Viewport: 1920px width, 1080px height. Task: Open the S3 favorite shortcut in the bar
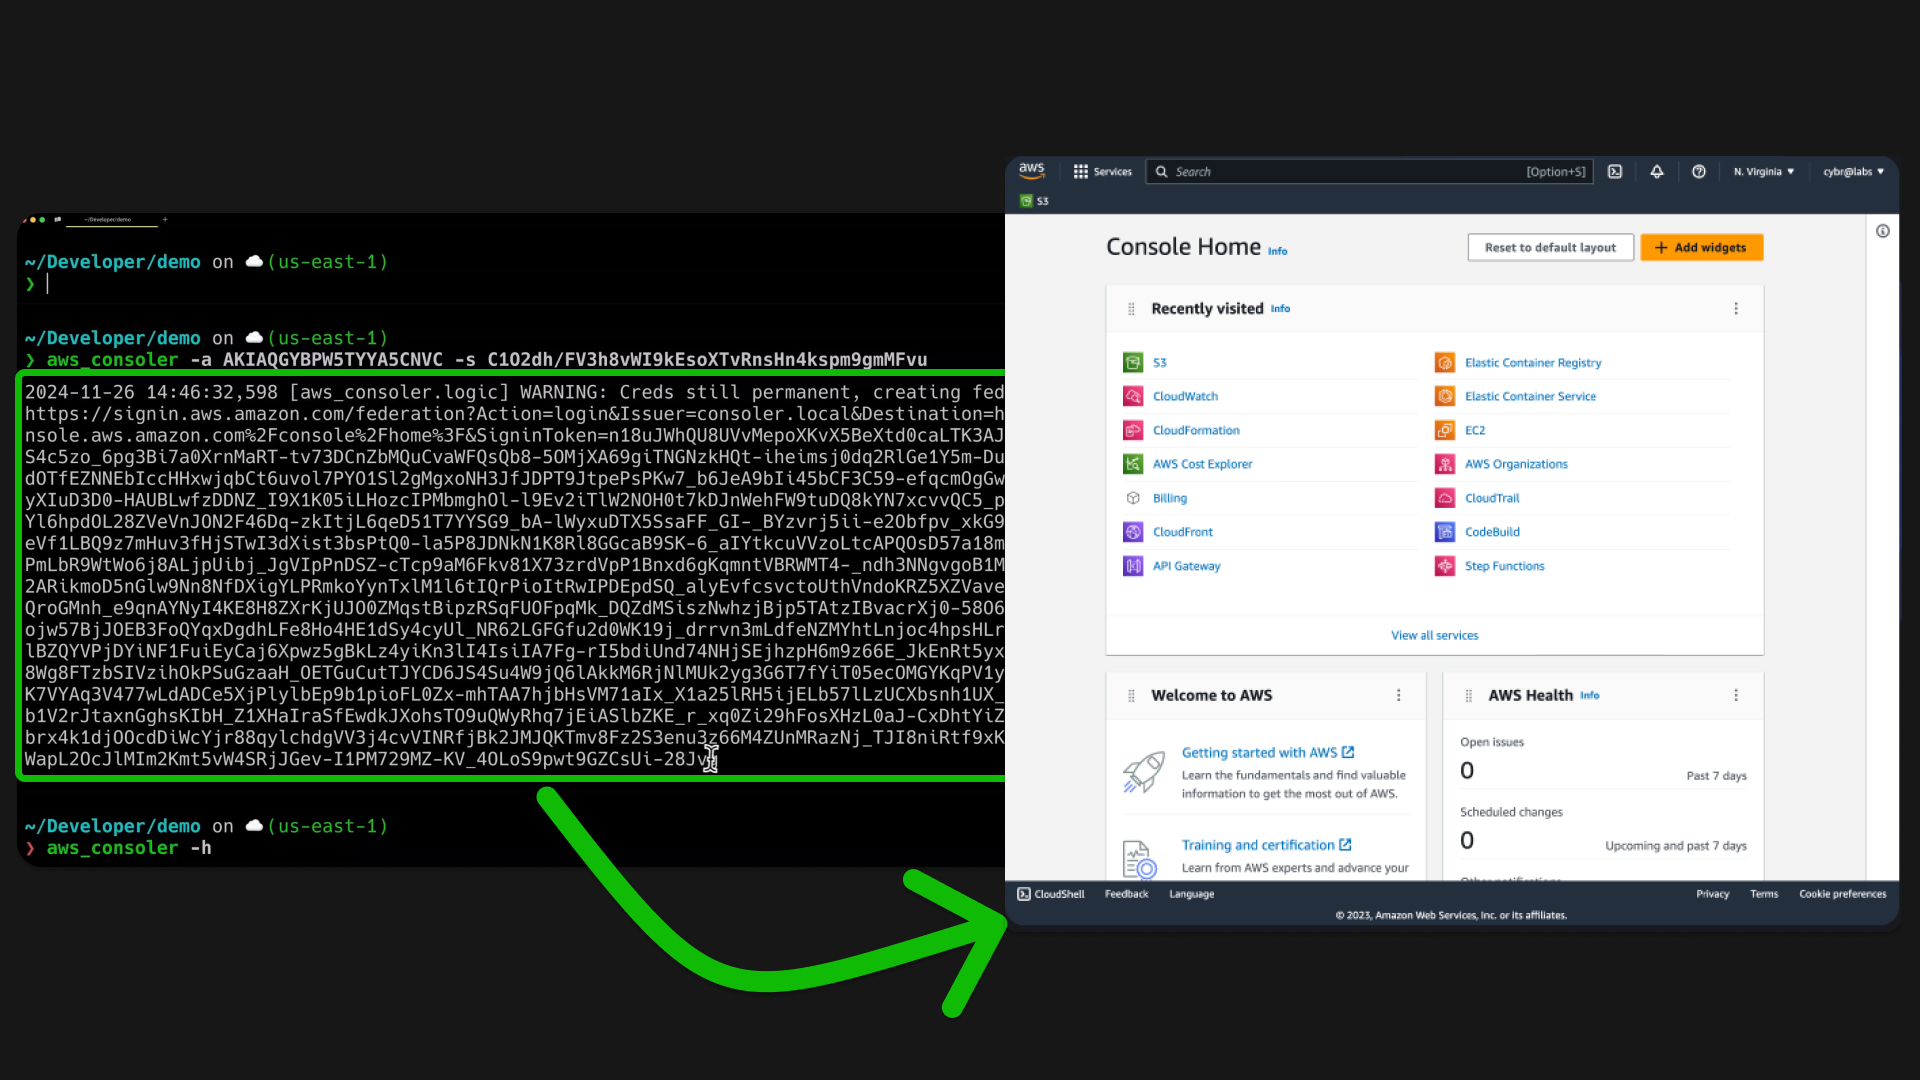coord(1034,201)
